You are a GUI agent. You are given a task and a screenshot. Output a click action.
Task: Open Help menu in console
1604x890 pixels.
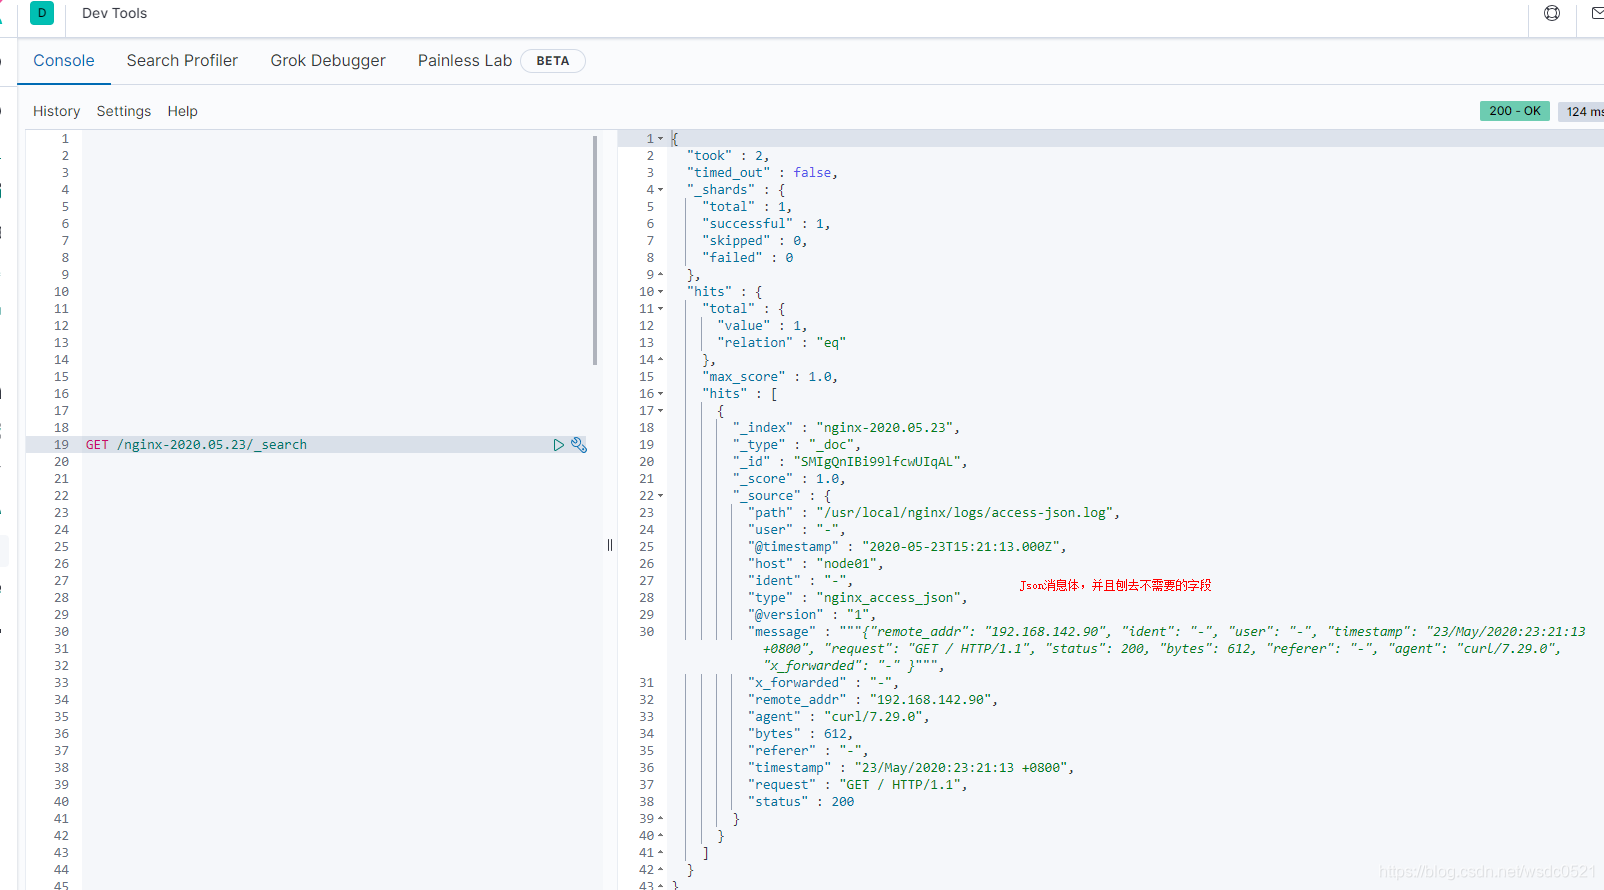182,111
